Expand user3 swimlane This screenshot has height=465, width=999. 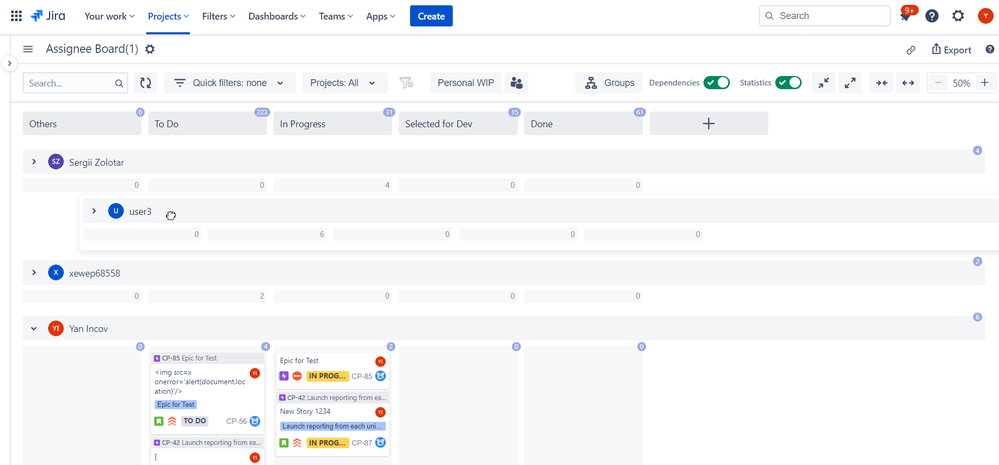(94, 211)
